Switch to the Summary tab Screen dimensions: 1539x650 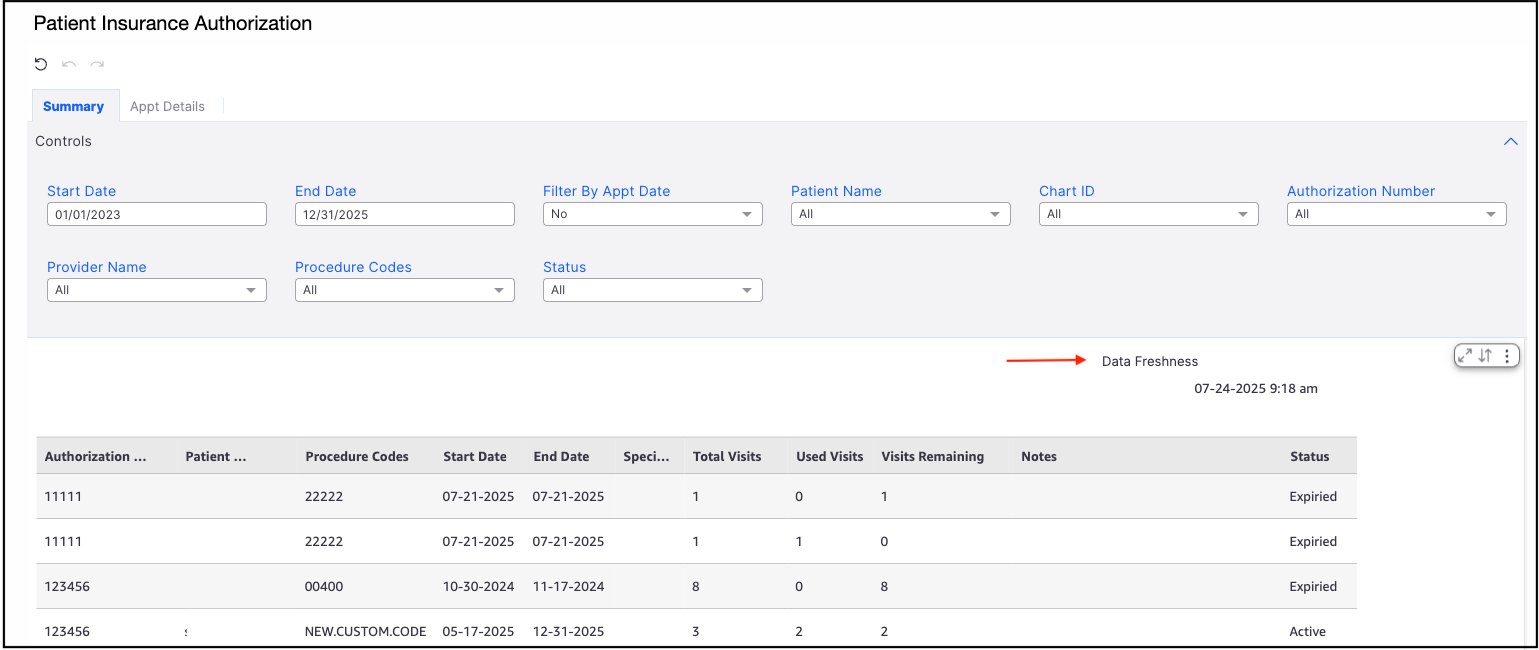pos(73,106)
